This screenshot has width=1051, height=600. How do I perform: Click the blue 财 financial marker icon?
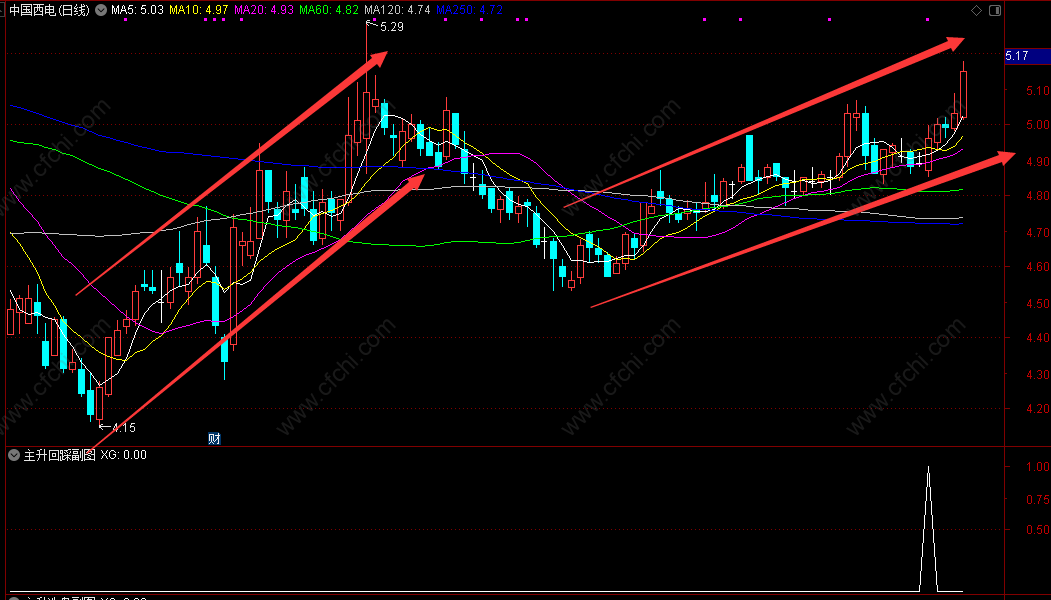click(214, 438)
